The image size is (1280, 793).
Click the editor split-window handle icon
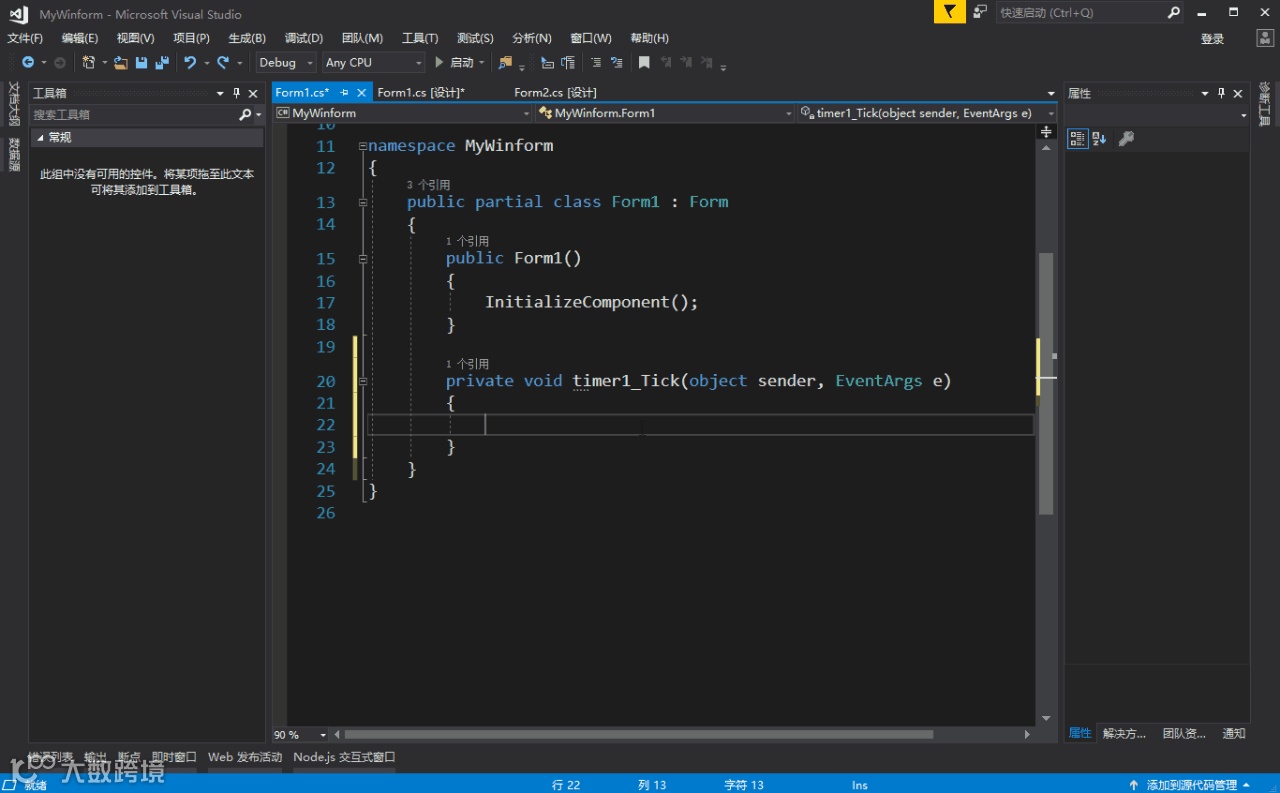click(1046, 132)
